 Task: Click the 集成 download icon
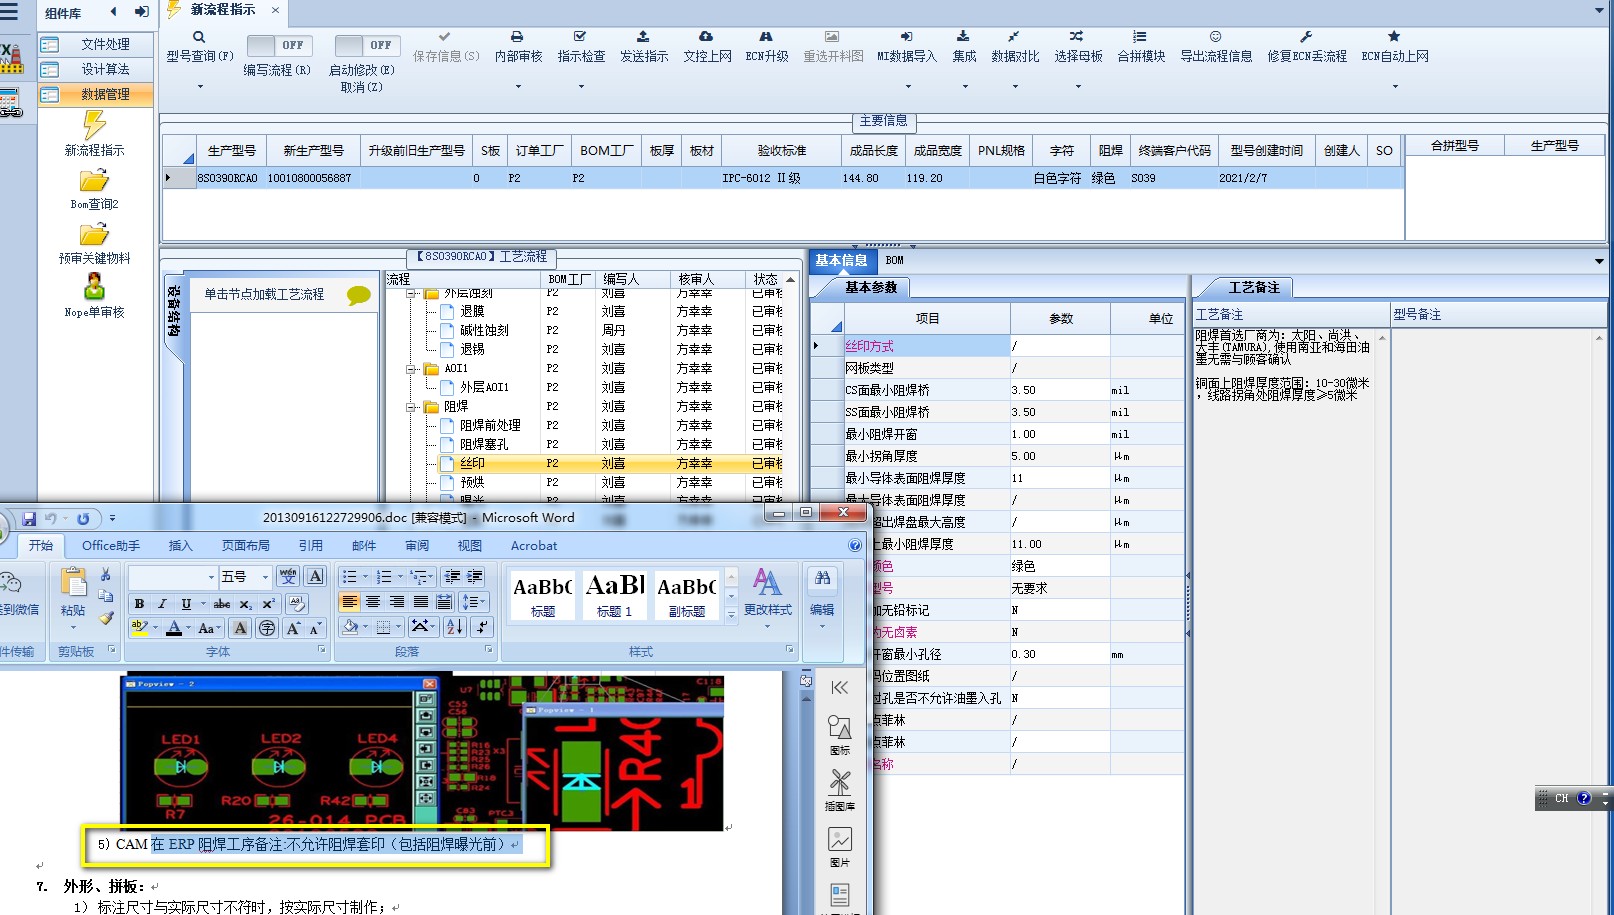[963, 36]
